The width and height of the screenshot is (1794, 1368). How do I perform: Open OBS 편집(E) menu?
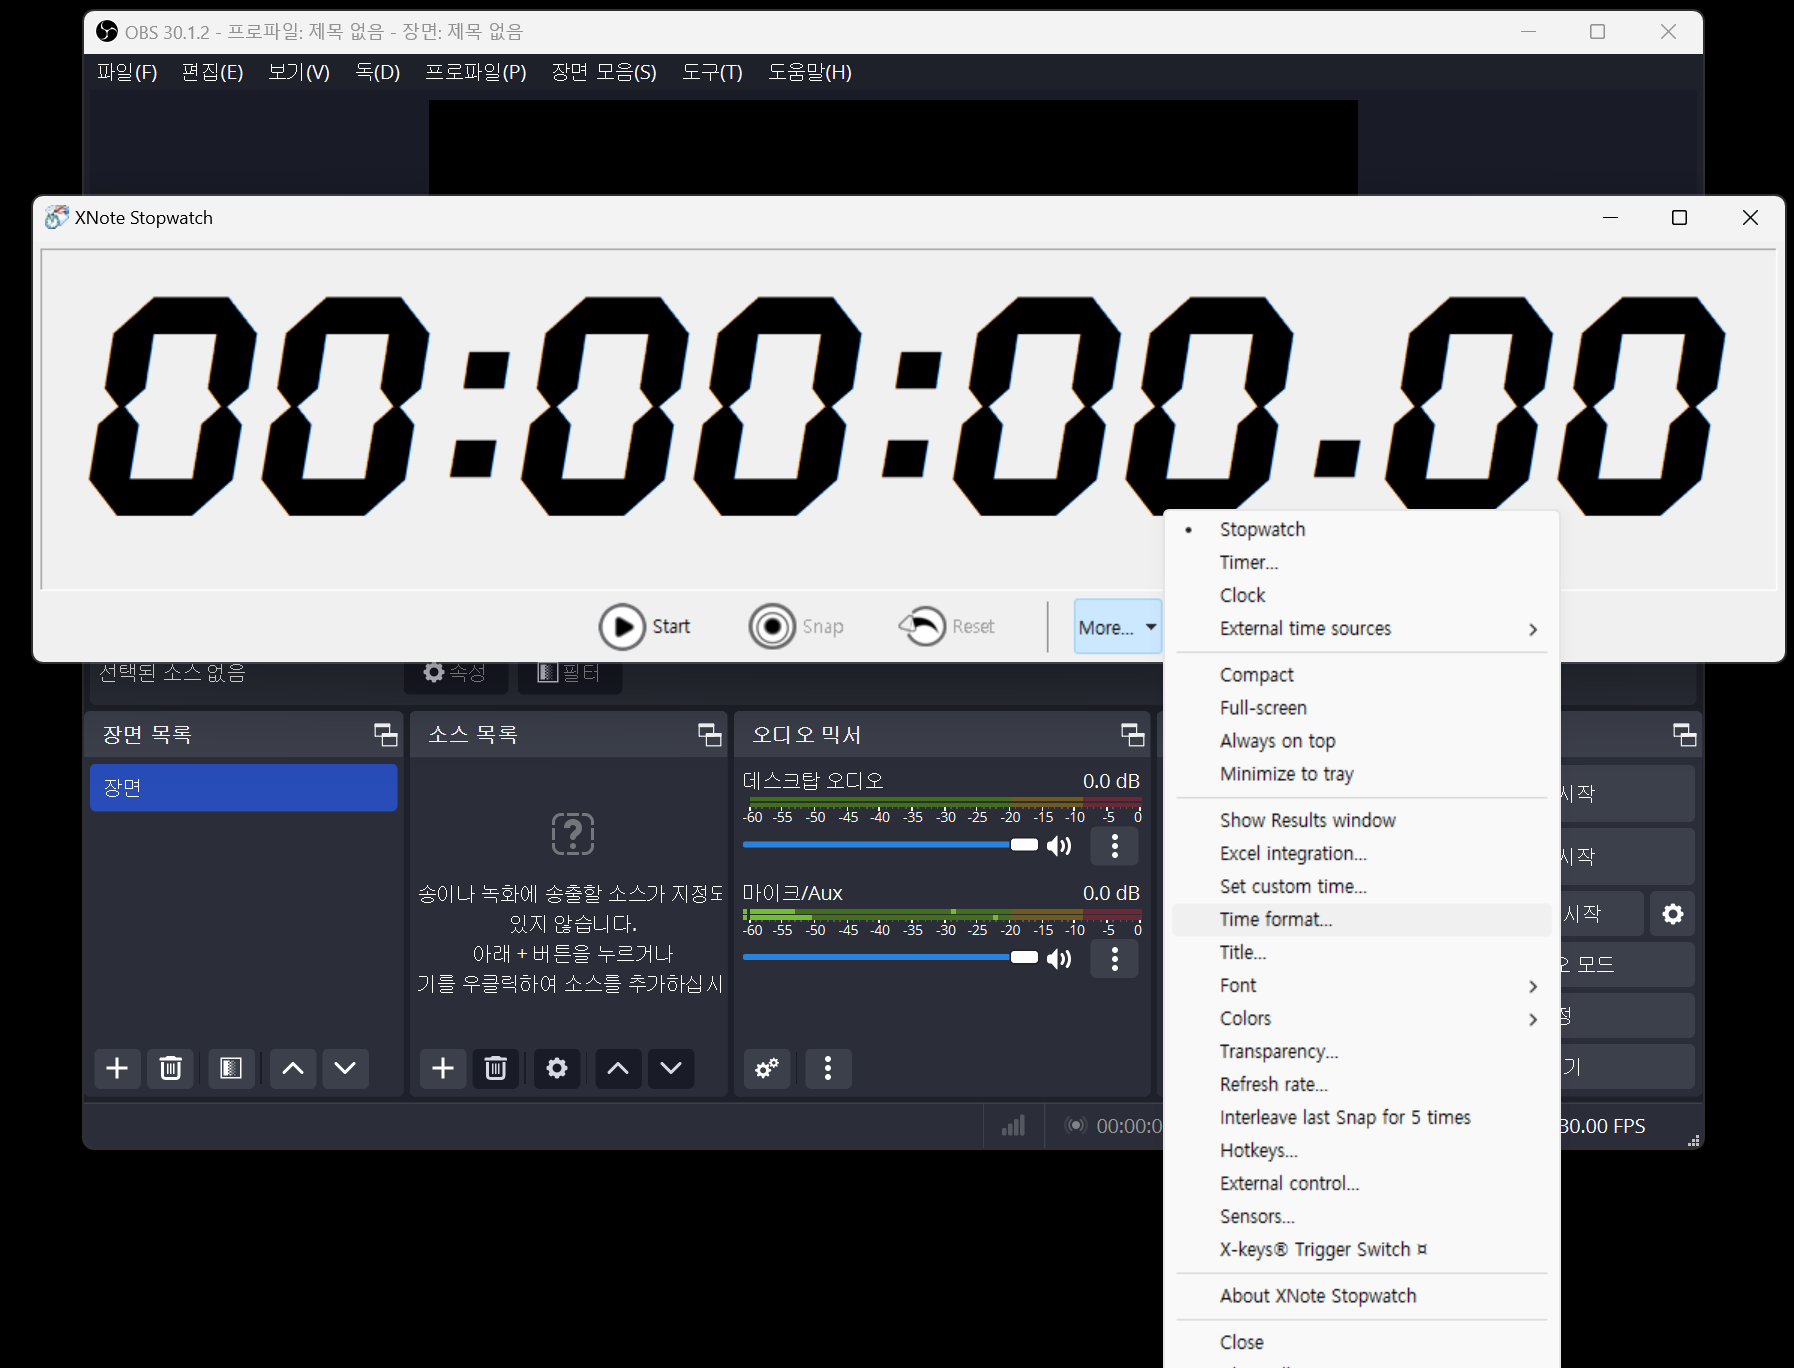(212, 72)
